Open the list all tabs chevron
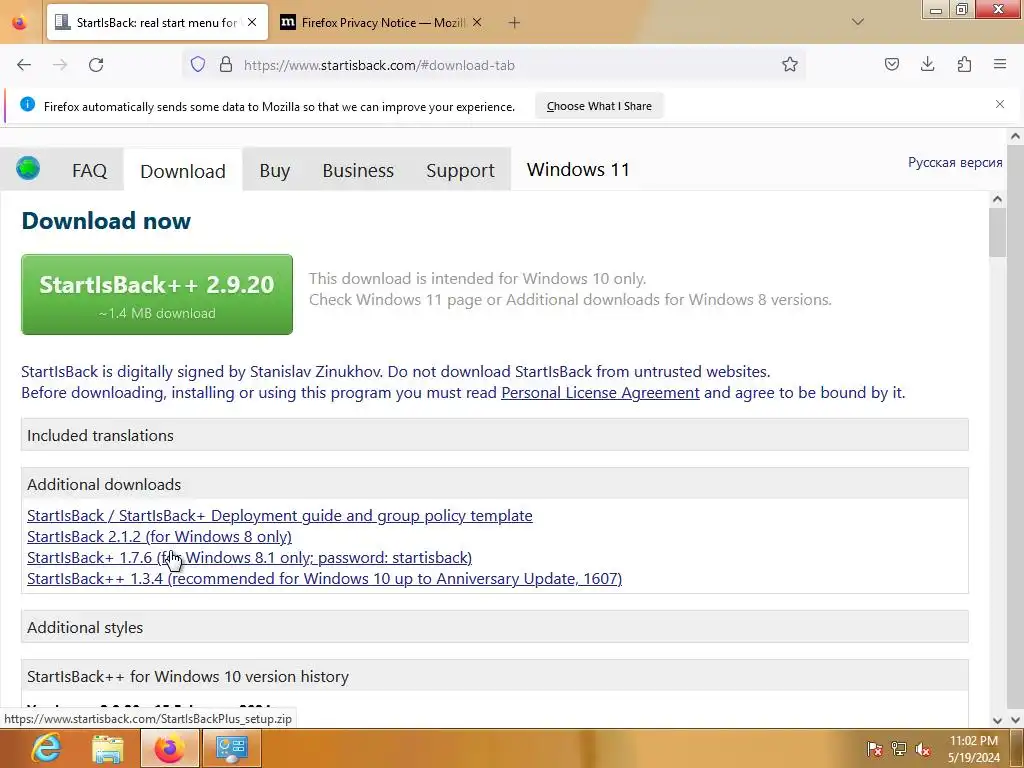 [858, 22]
